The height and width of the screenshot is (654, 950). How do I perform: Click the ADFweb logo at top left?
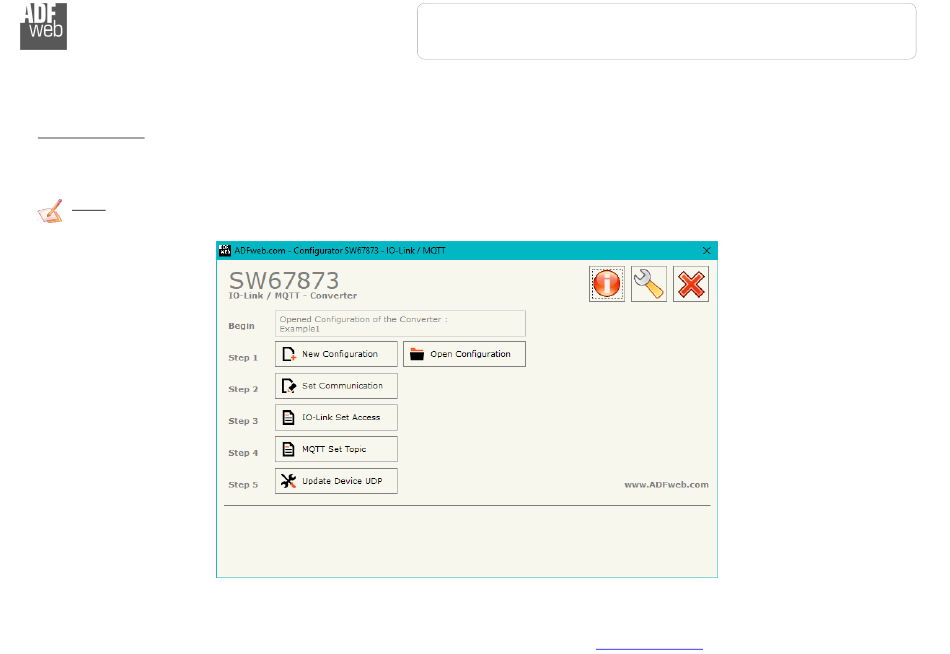coord(43,27)
